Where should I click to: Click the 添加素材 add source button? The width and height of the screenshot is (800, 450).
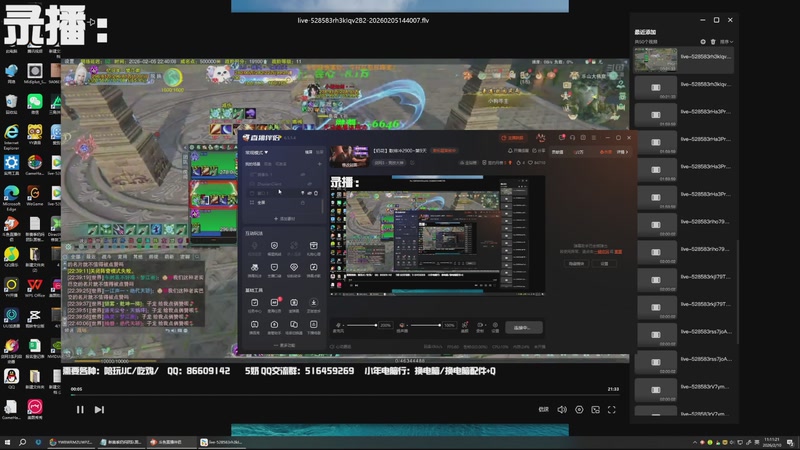coord(285,219)
